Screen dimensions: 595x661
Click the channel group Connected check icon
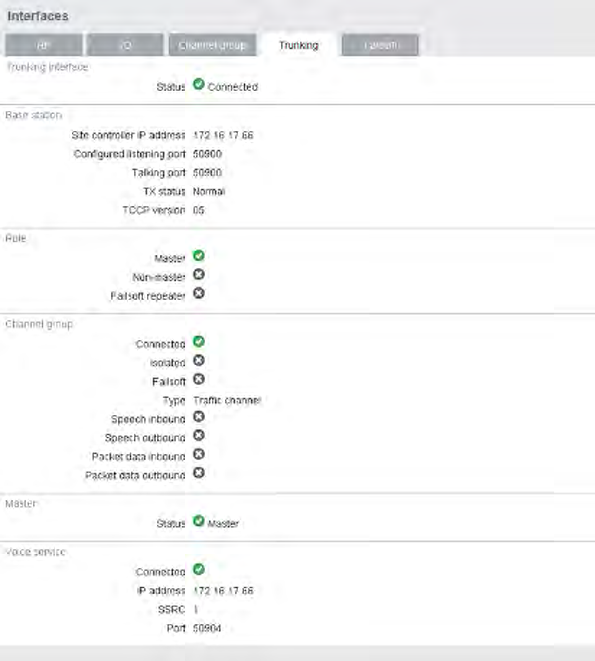199,341
